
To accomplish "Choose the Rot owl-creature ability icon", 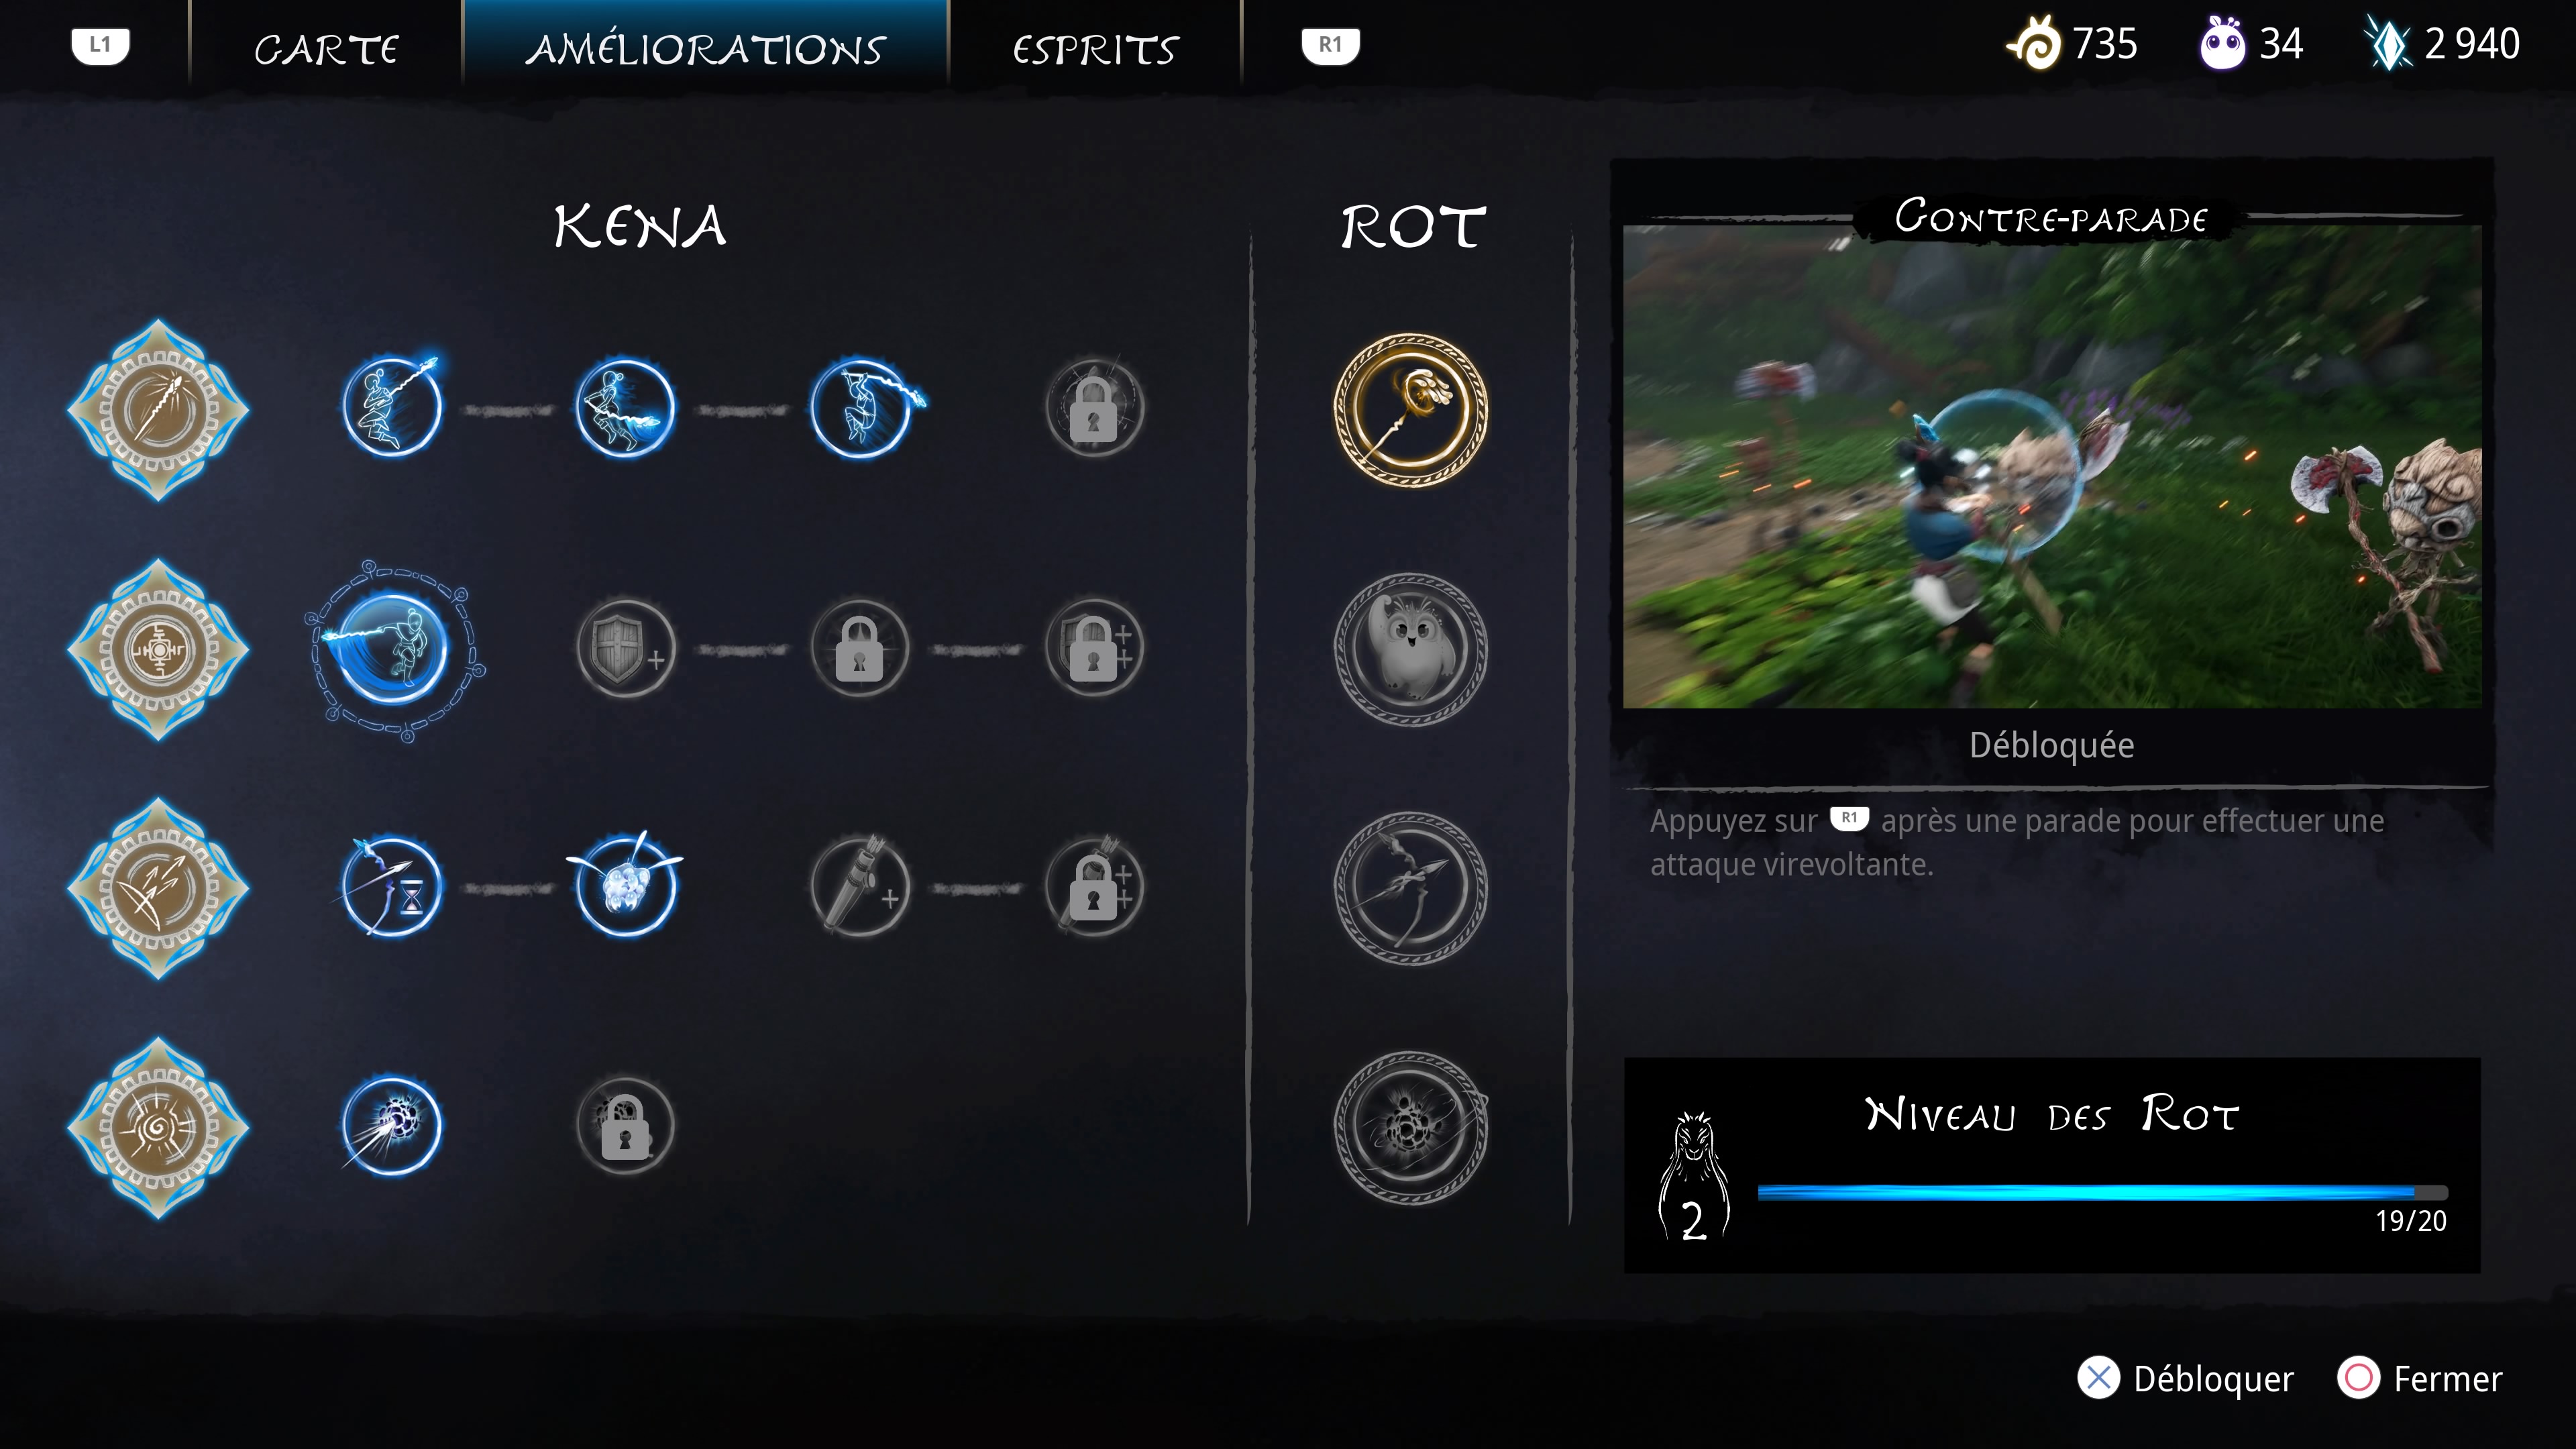I will pos(1410,649).
